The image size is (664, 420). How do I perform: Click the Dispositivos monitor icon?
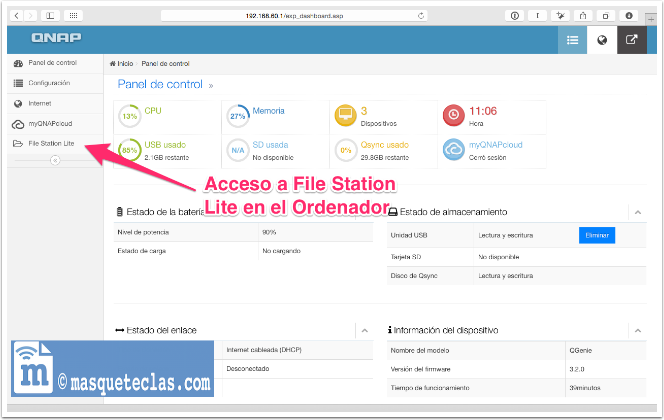345,116
